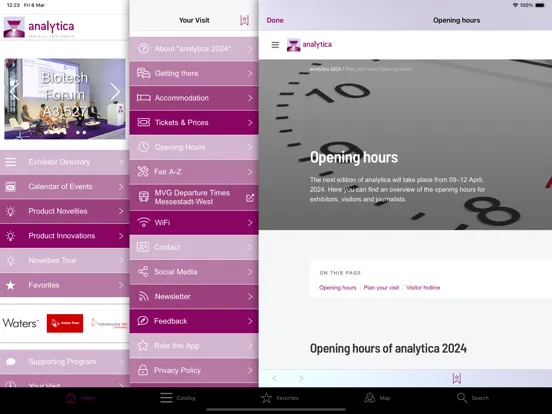Open Novelties Tour via its chevron
The image size is (552, 414).
(x=121, y=261)
